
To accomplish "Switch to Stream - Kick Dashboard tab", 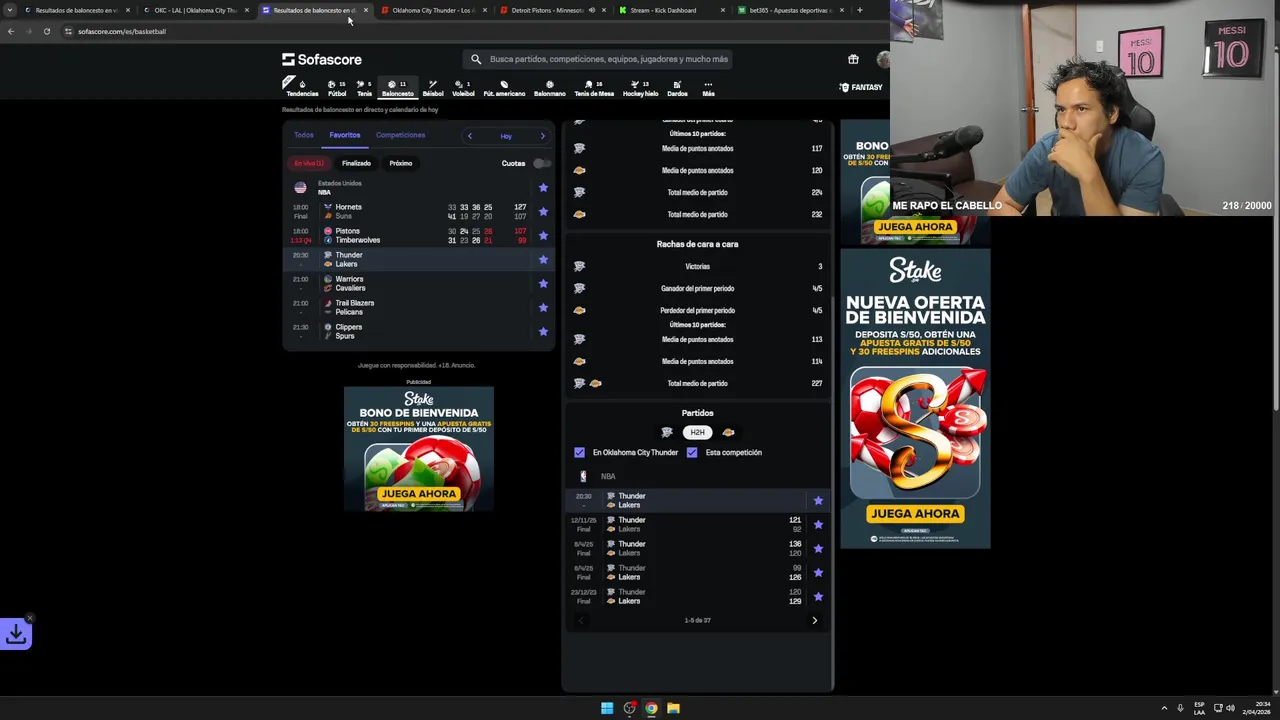I will tap(663, 10).
